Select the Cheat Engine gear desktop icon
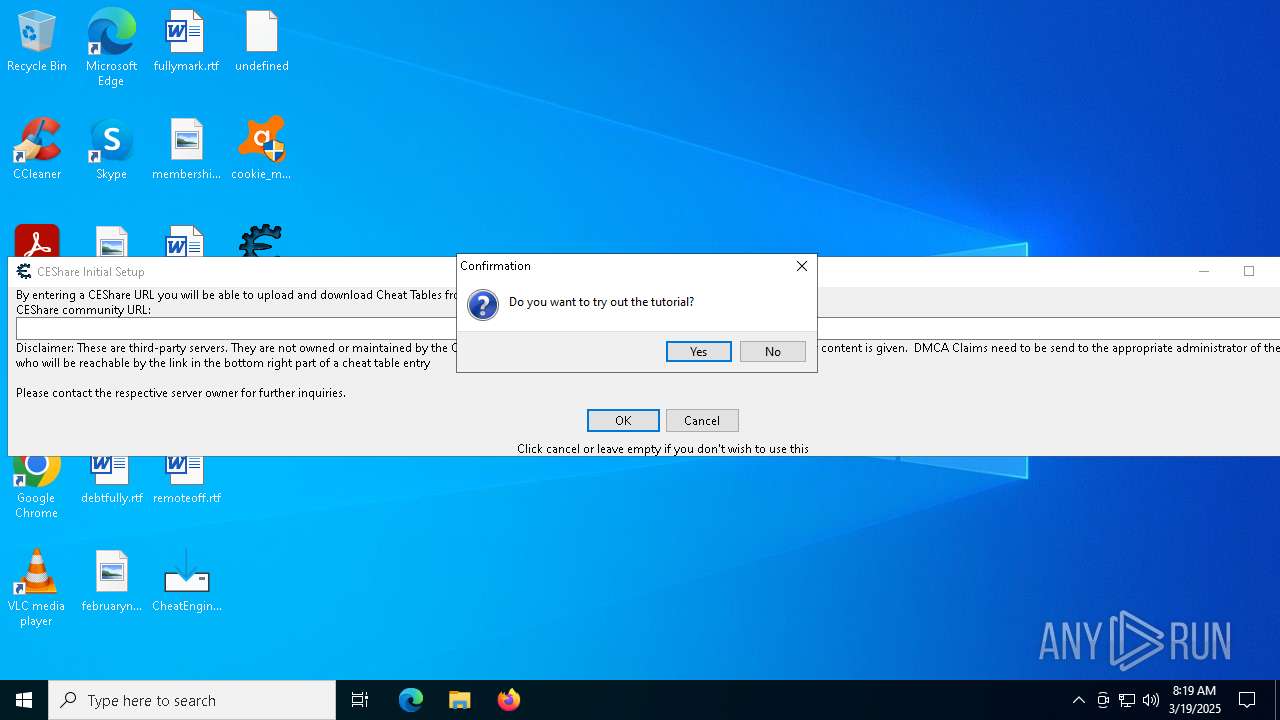 [x=261, y=241]
